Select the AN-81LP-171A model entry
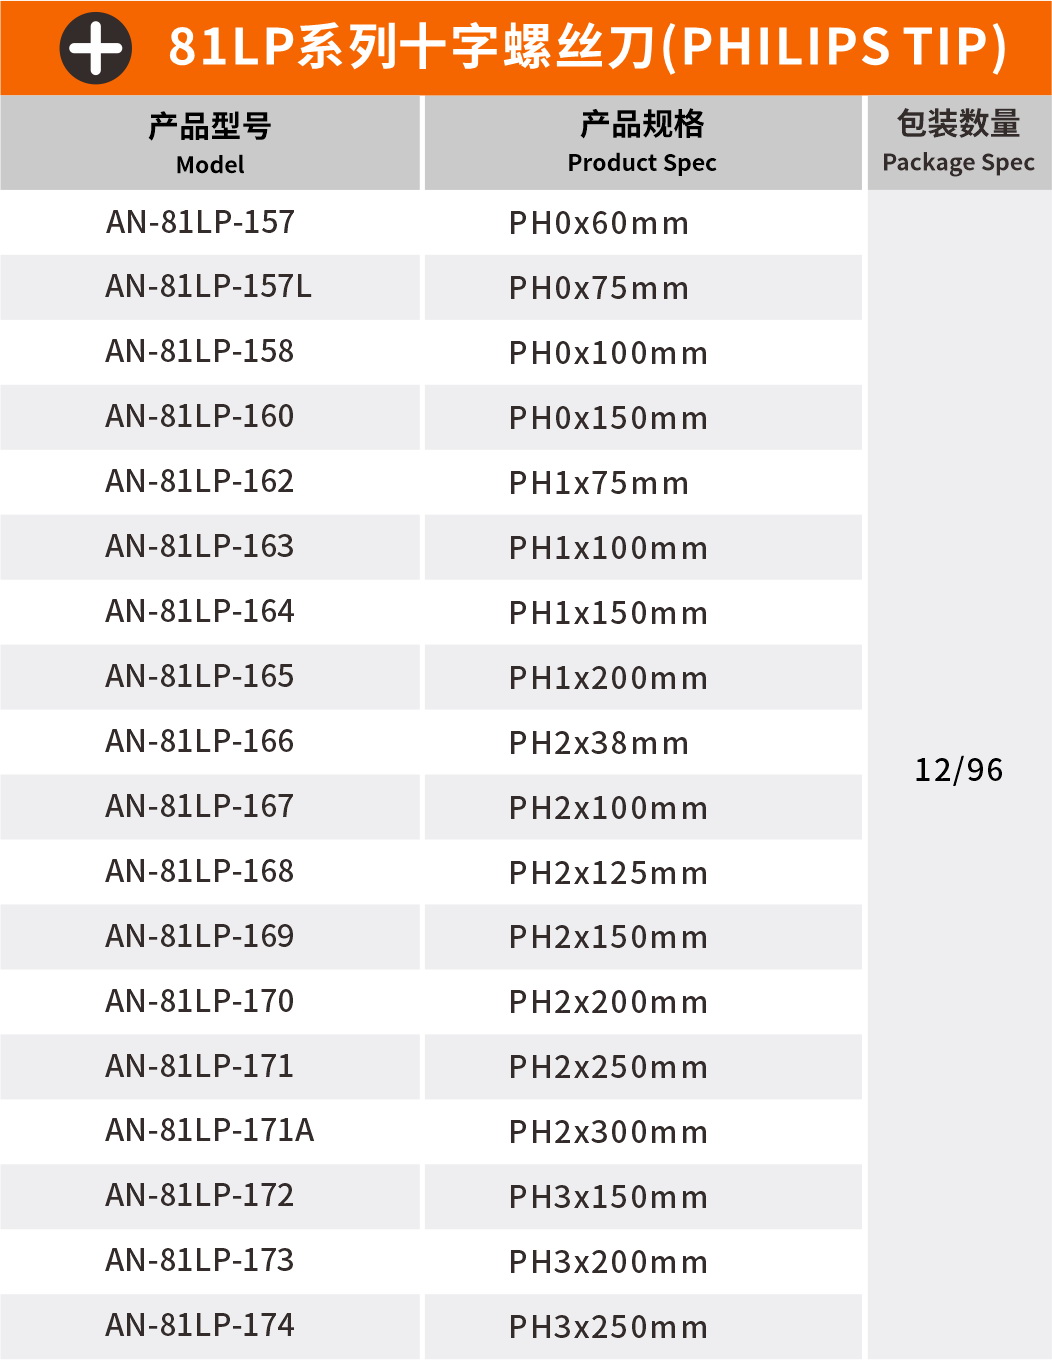 pos(209,1131)
